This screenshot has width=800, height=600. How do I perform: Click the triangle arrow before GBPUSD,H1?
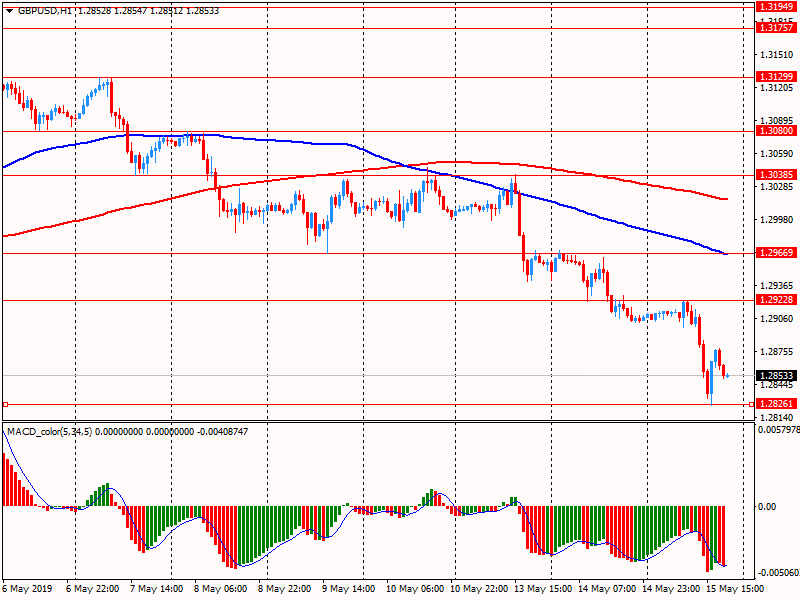pos(9,10)
